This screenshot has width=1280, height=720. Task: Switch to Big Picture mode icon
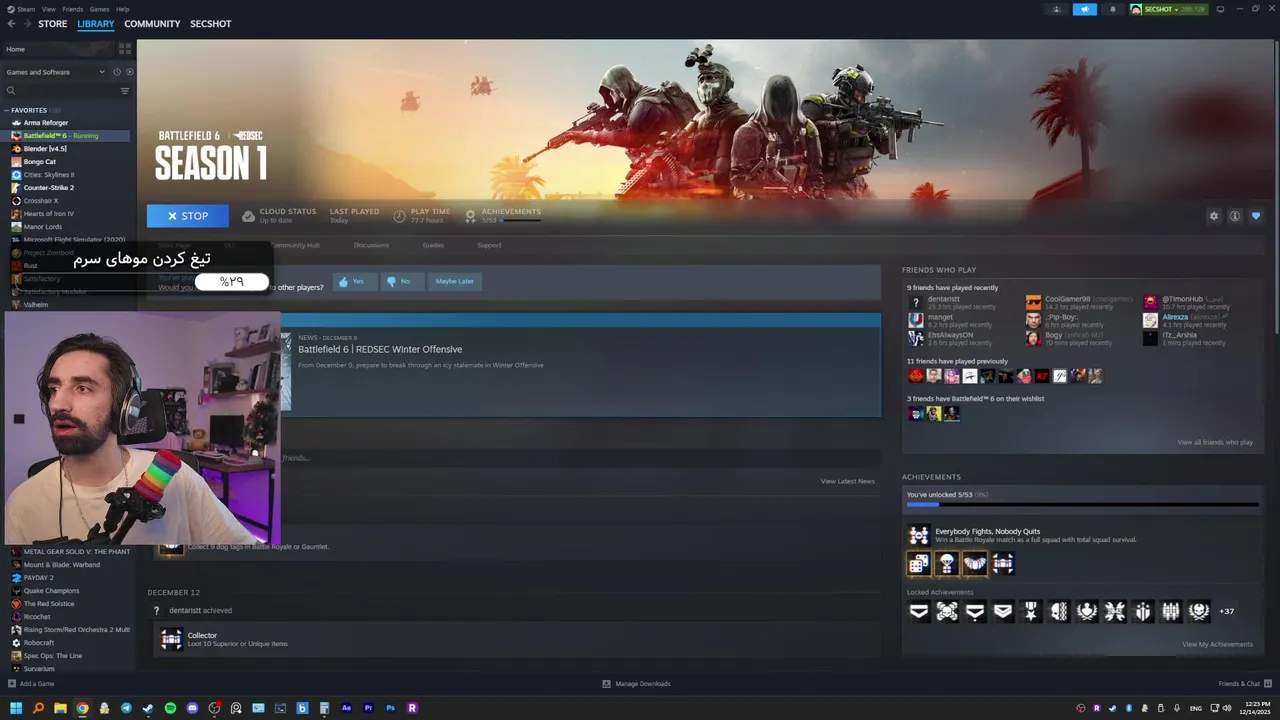pos(1221,9)
